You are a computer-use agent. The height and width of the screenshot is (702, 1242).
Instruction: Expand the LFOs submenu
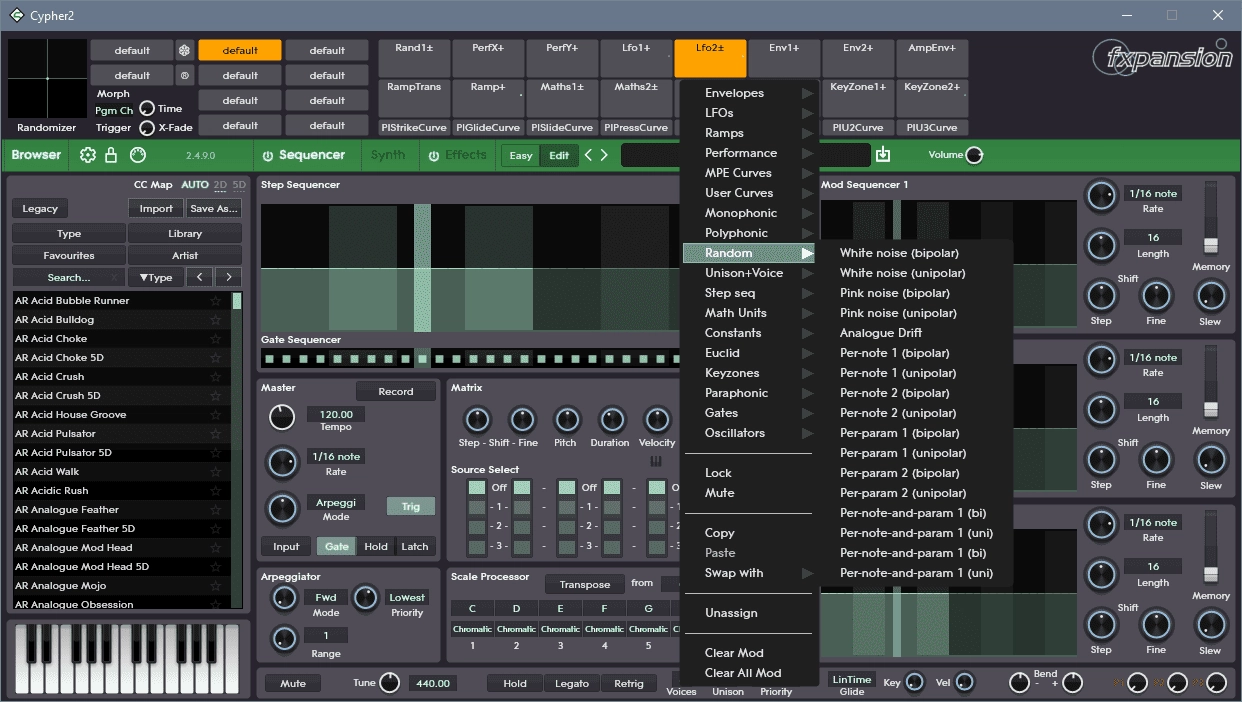coord(749,113)
